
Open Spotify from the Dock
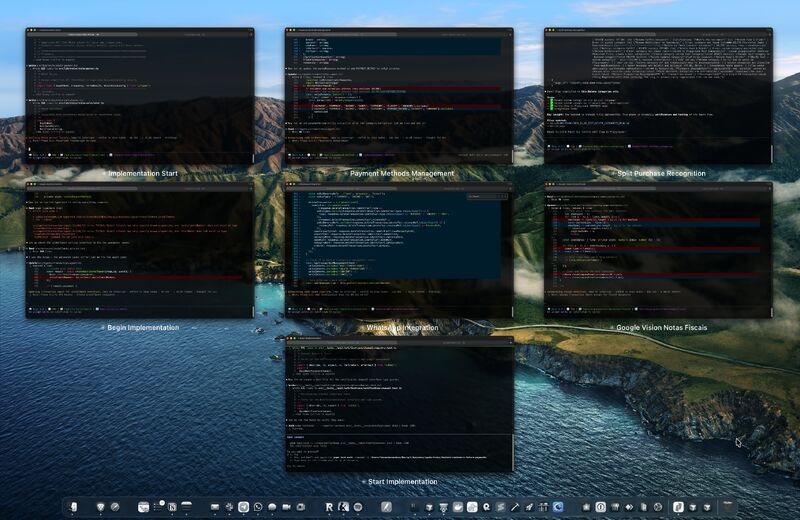point(358,507)
